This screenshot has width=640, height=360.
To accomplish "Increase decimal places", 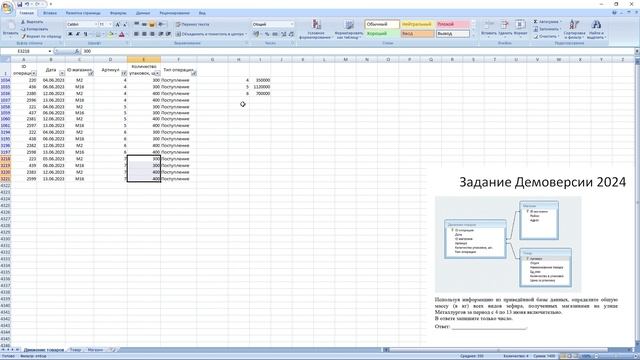I will (284, 34).
